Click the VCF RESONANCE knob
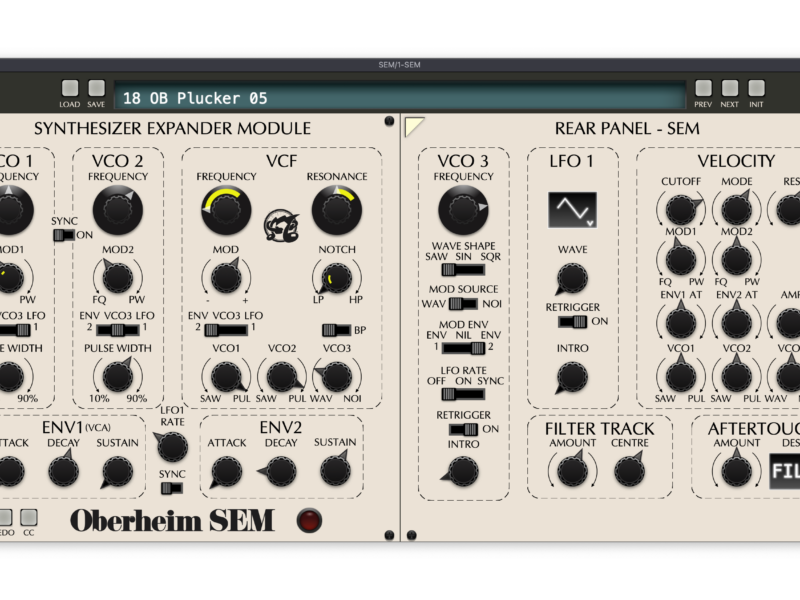The height and width of the screenshot is (600, 800). pos(336,210)
